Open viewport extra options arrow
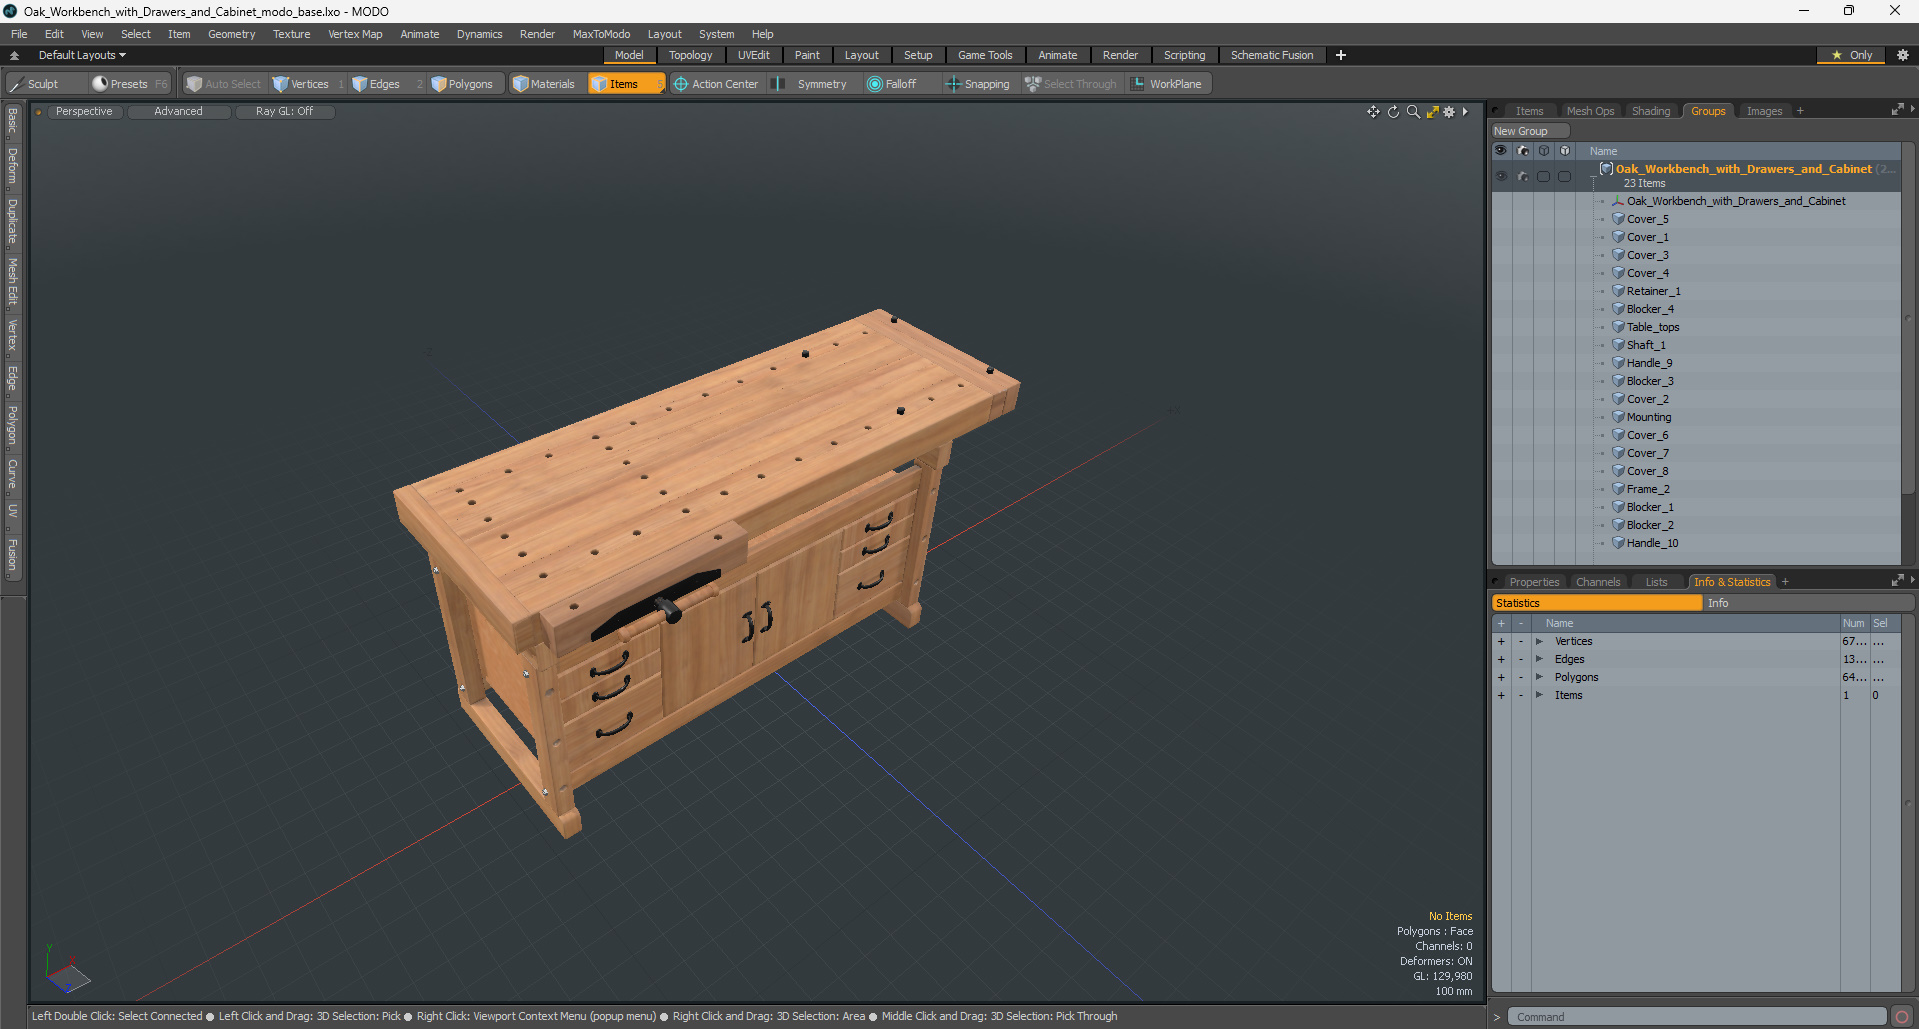 point(1465,112)
